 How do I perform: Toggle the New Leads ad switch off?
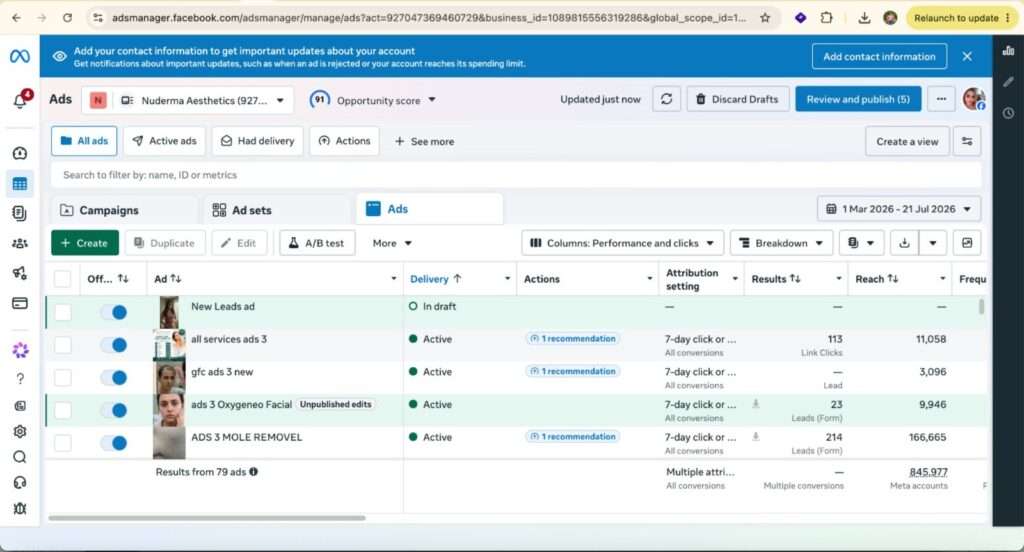114,312
